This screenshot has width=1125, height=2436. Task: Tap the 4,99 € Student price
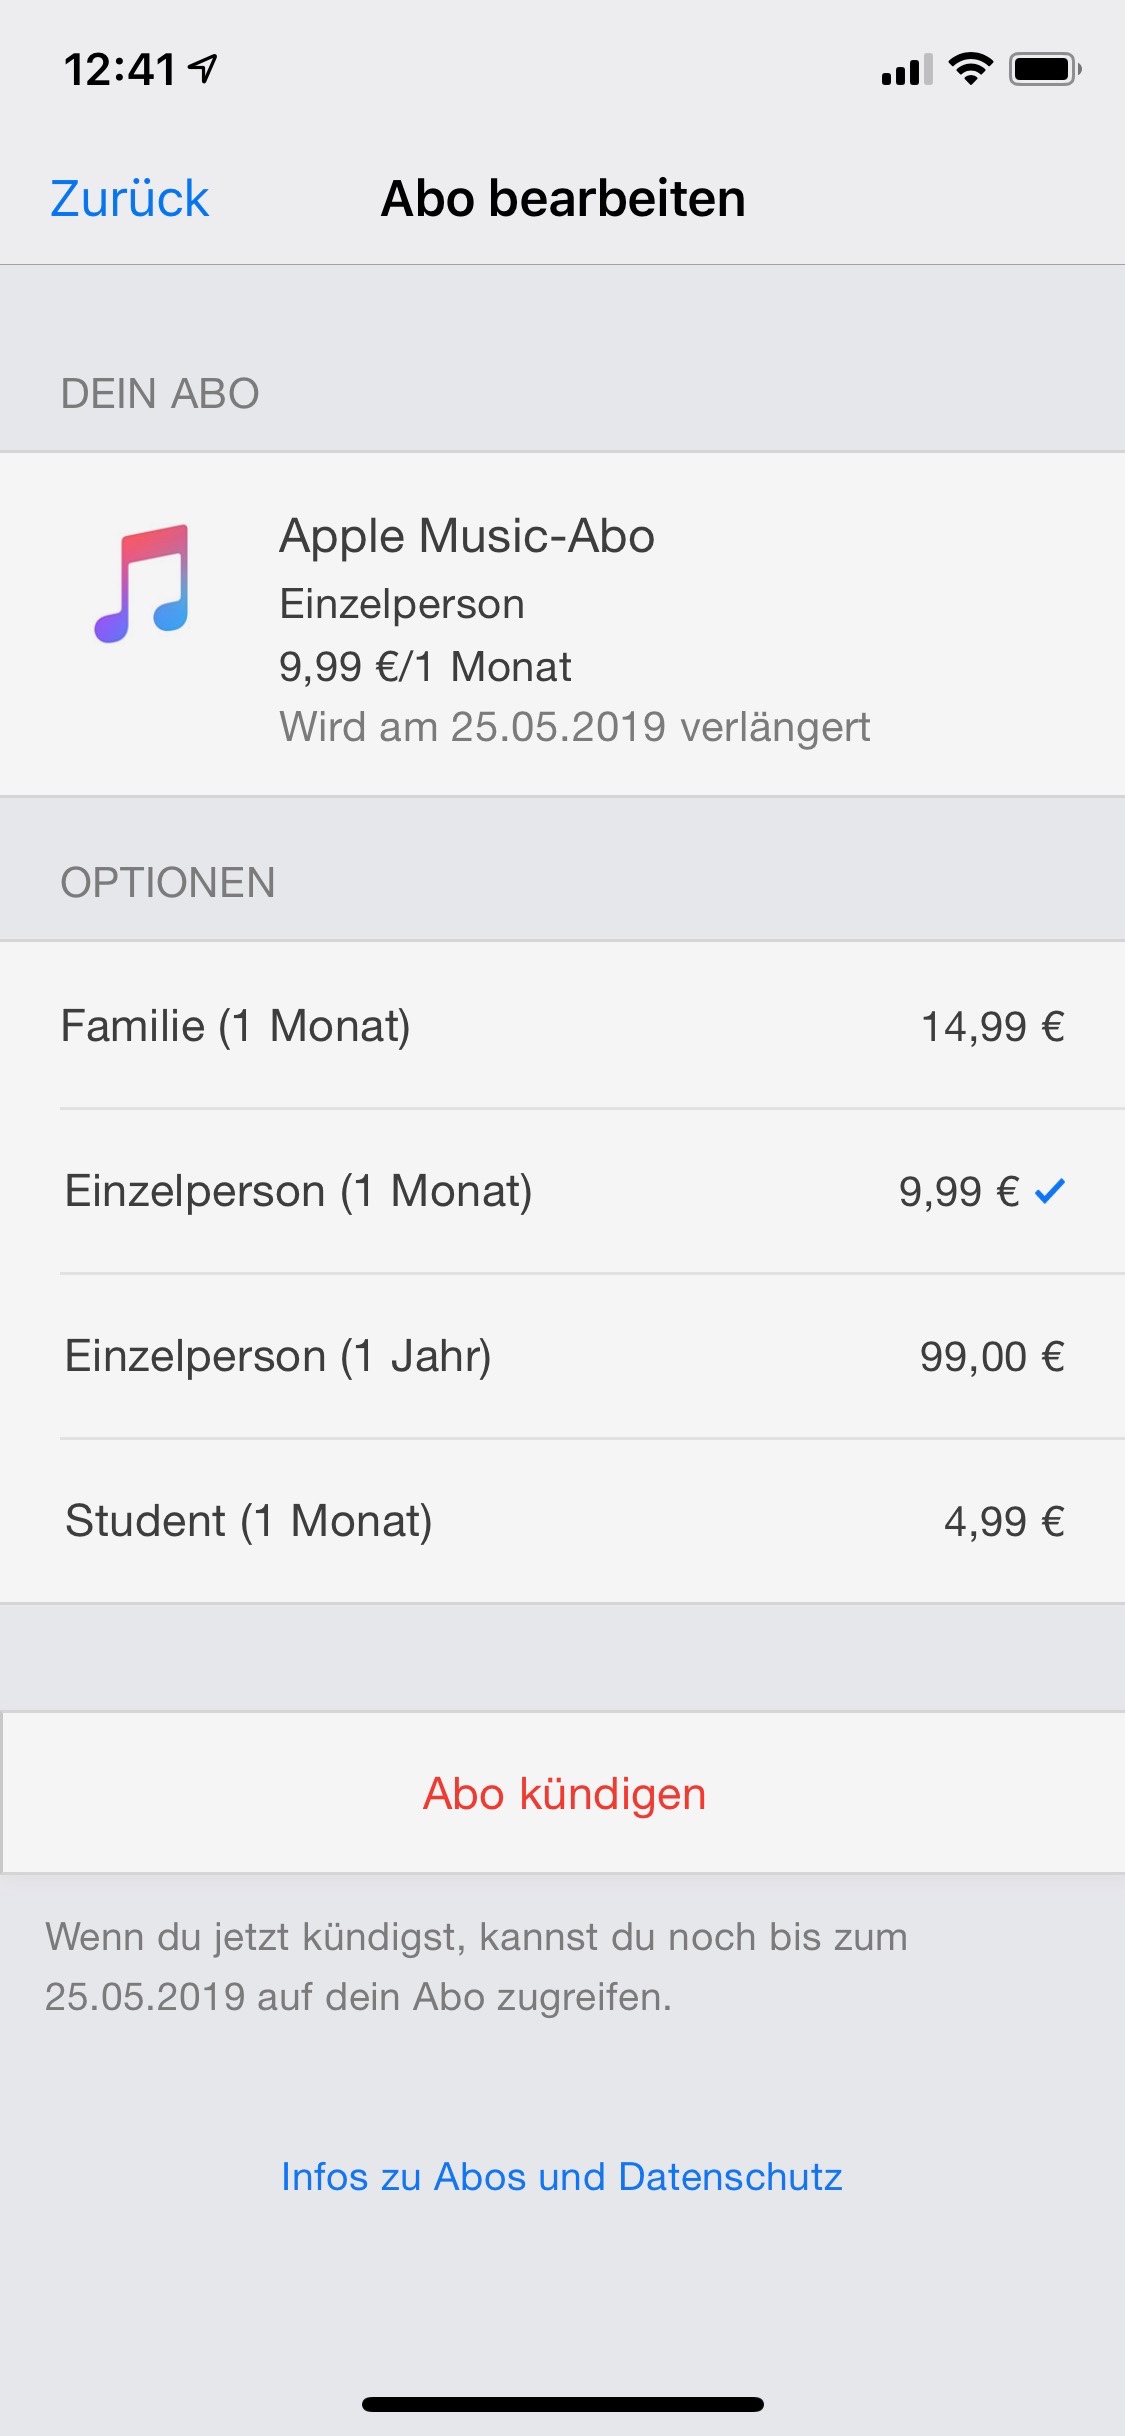[x=1004, y=1521]
